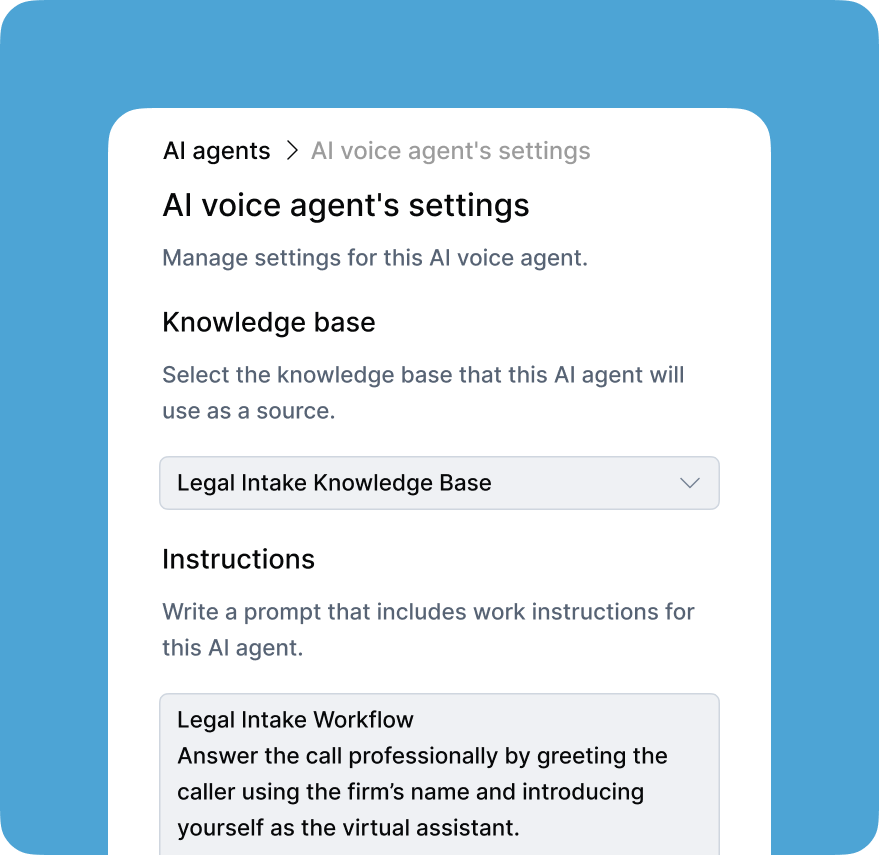Select the AI voice agent's settings breadcrumb
This screenshot has width=879, height=855.
click(x=450, y=150)
